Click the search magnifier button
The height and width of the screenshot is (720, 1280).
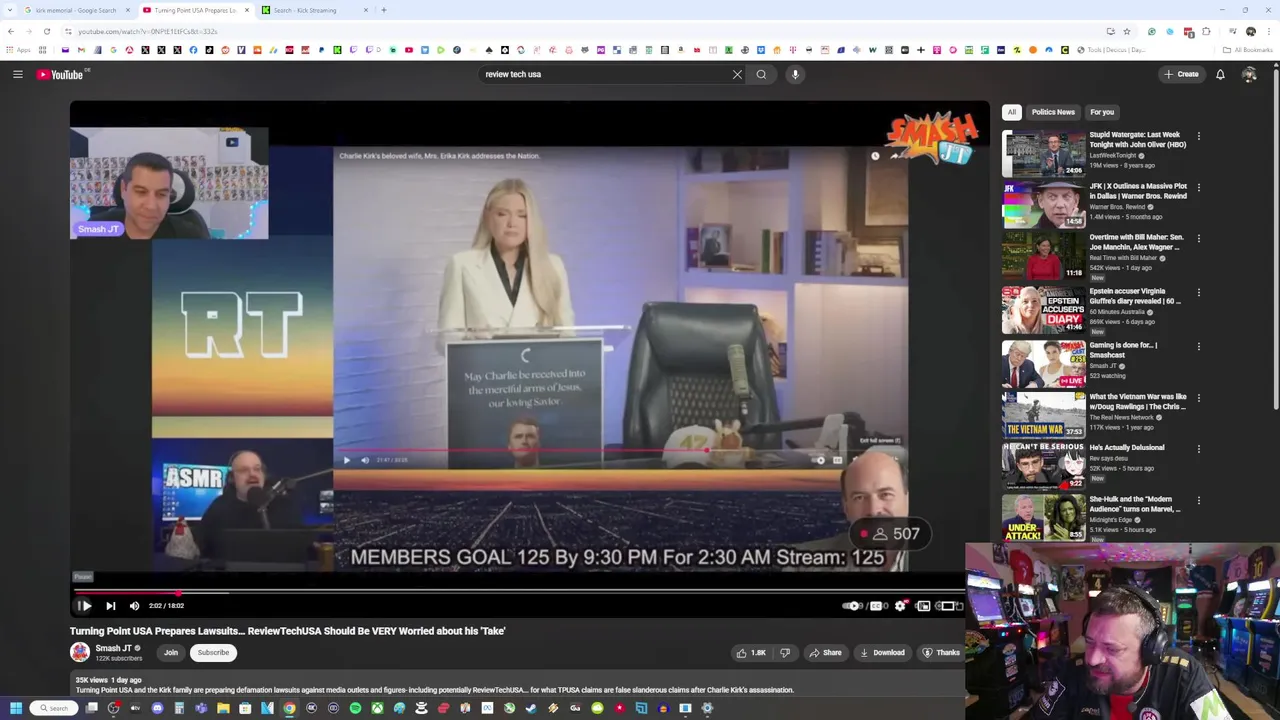(761, 74)
